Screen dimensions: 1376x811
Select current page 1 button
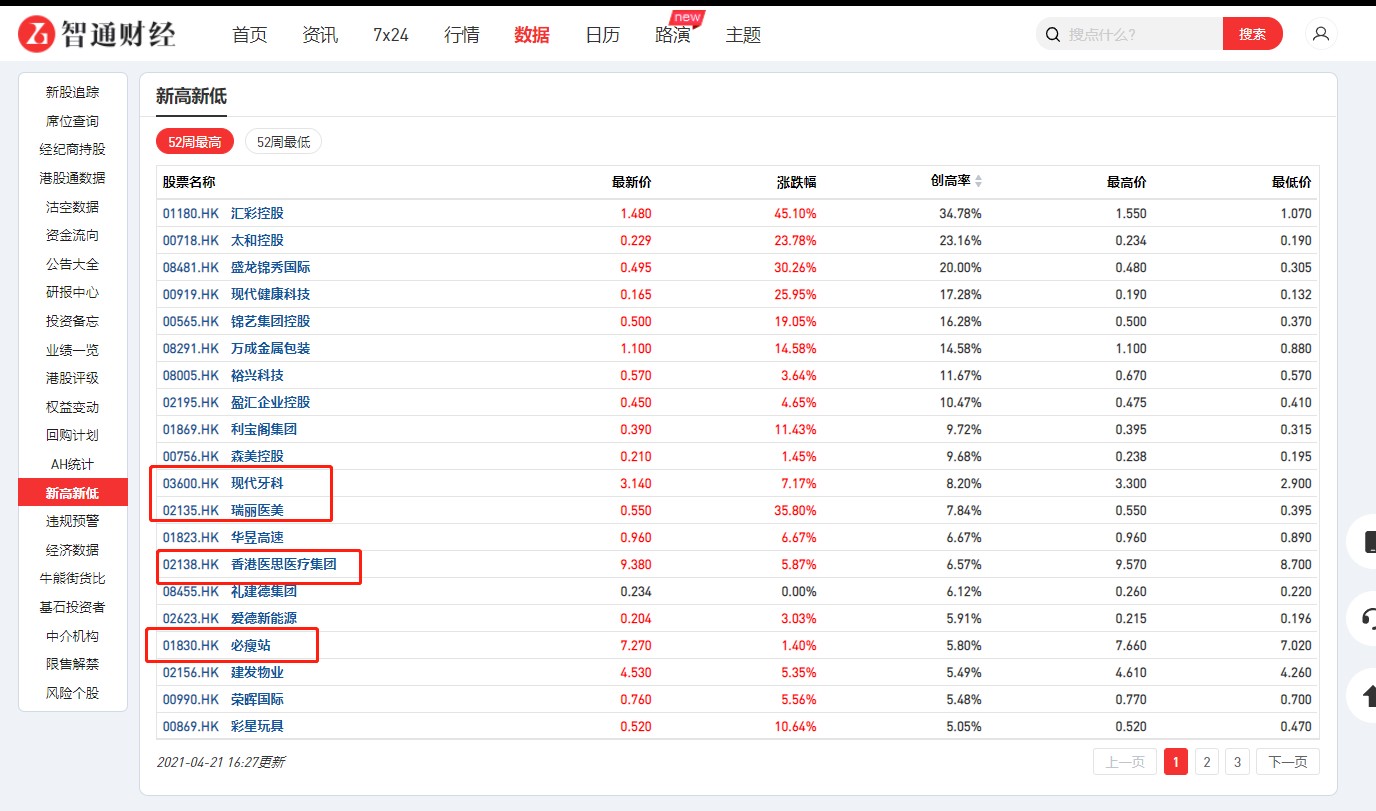coord(1175,762)
